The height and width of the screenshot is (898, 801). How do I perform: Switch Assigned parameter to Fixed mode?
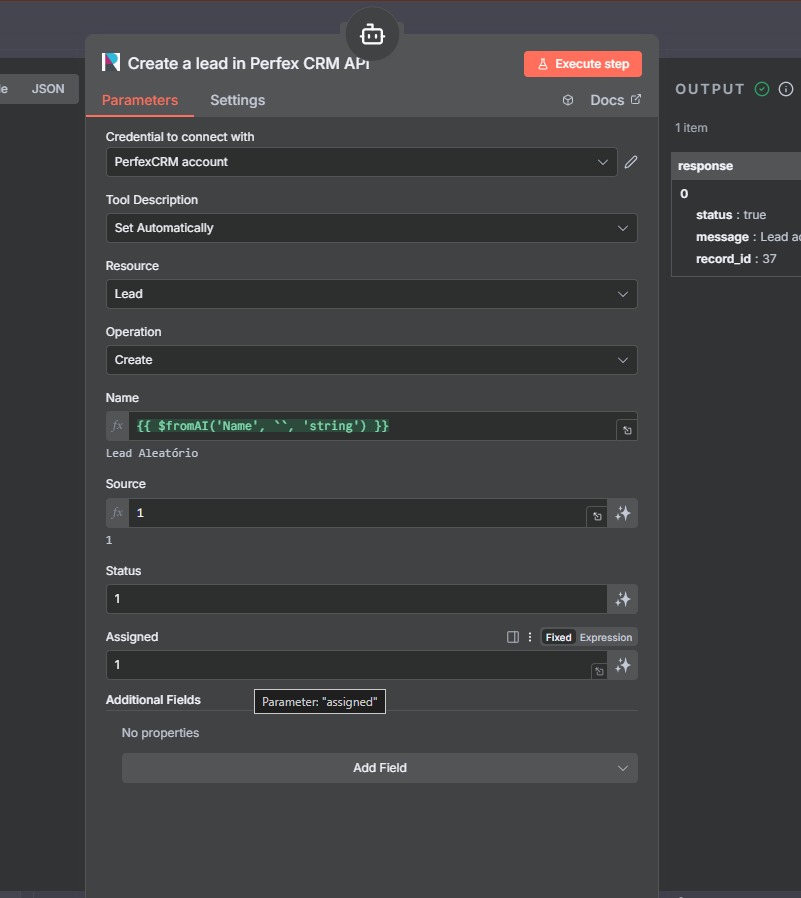click(x=558, y=637)
